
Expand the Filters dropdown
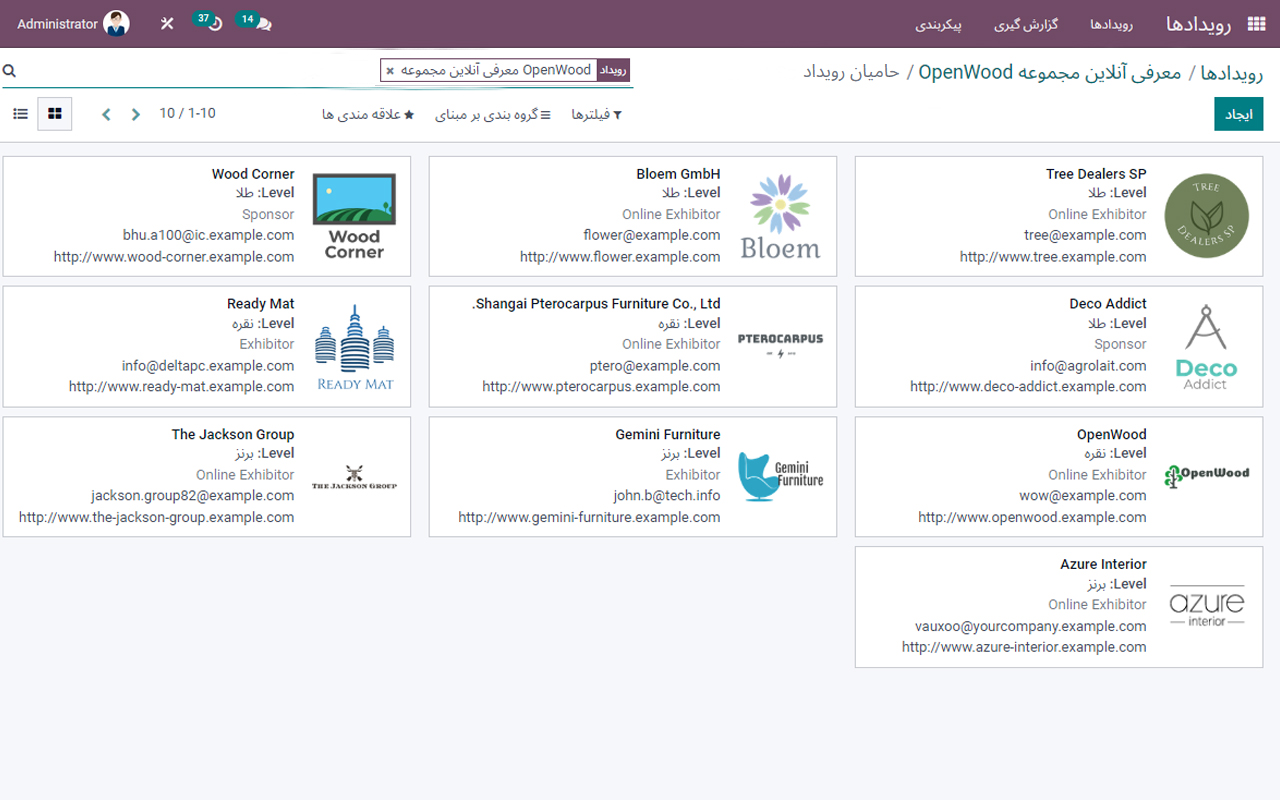(597, 115)
